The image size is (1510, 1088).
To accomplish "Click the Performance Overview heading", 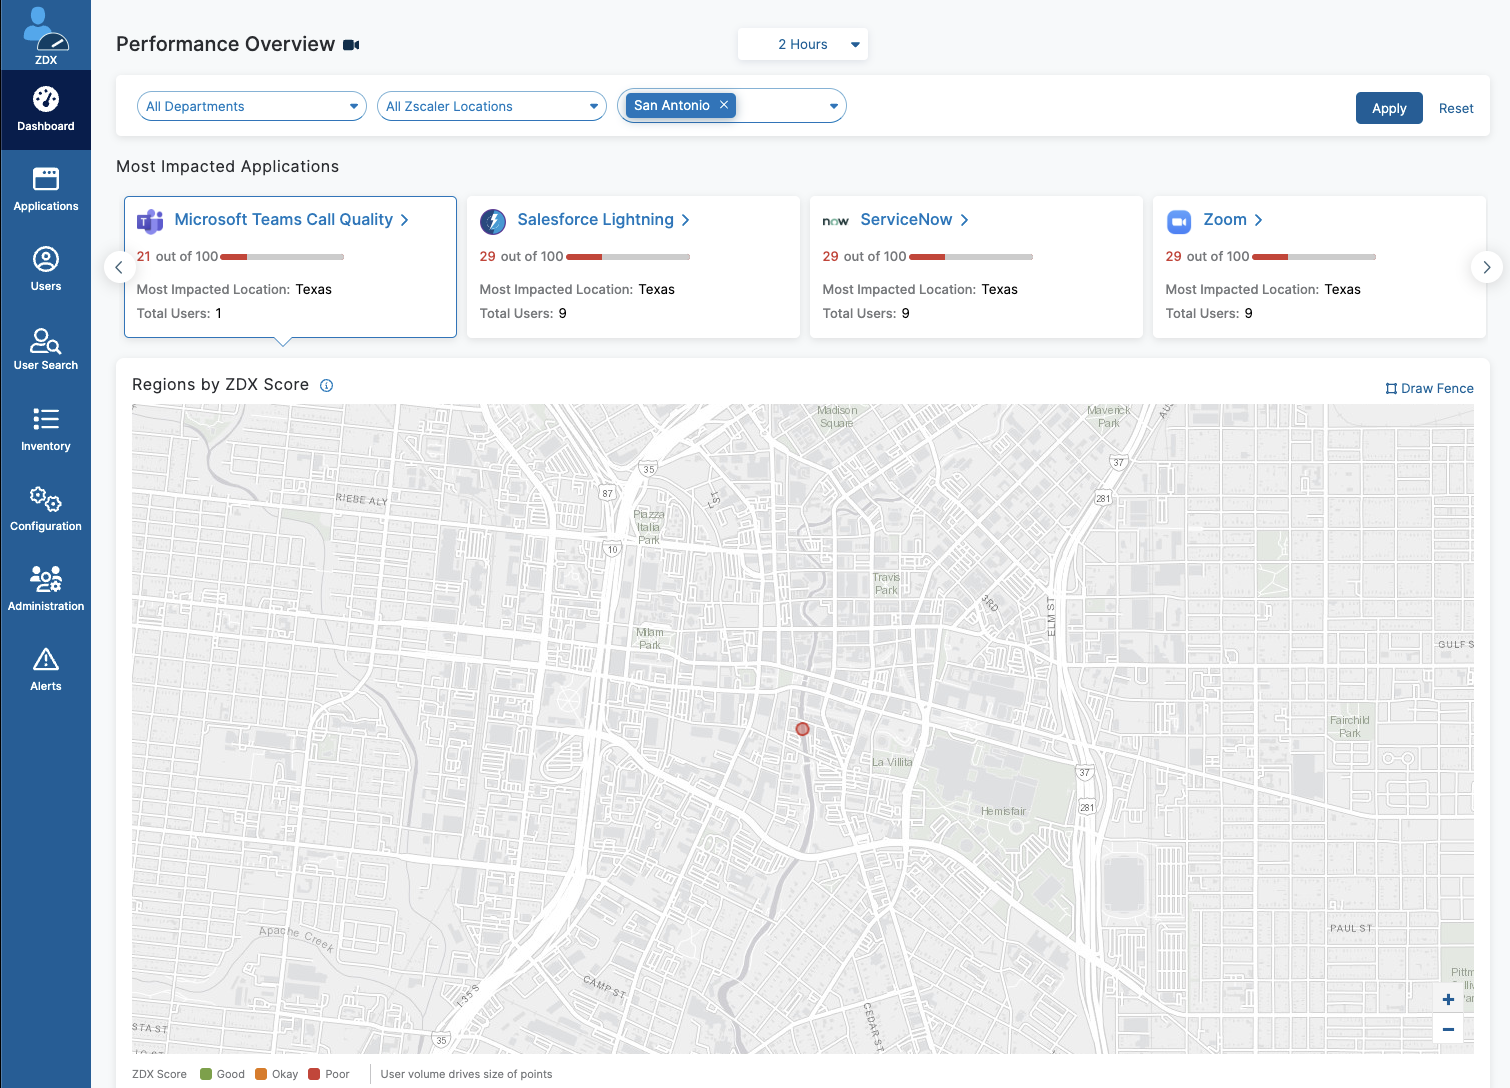I will point(226,44).
